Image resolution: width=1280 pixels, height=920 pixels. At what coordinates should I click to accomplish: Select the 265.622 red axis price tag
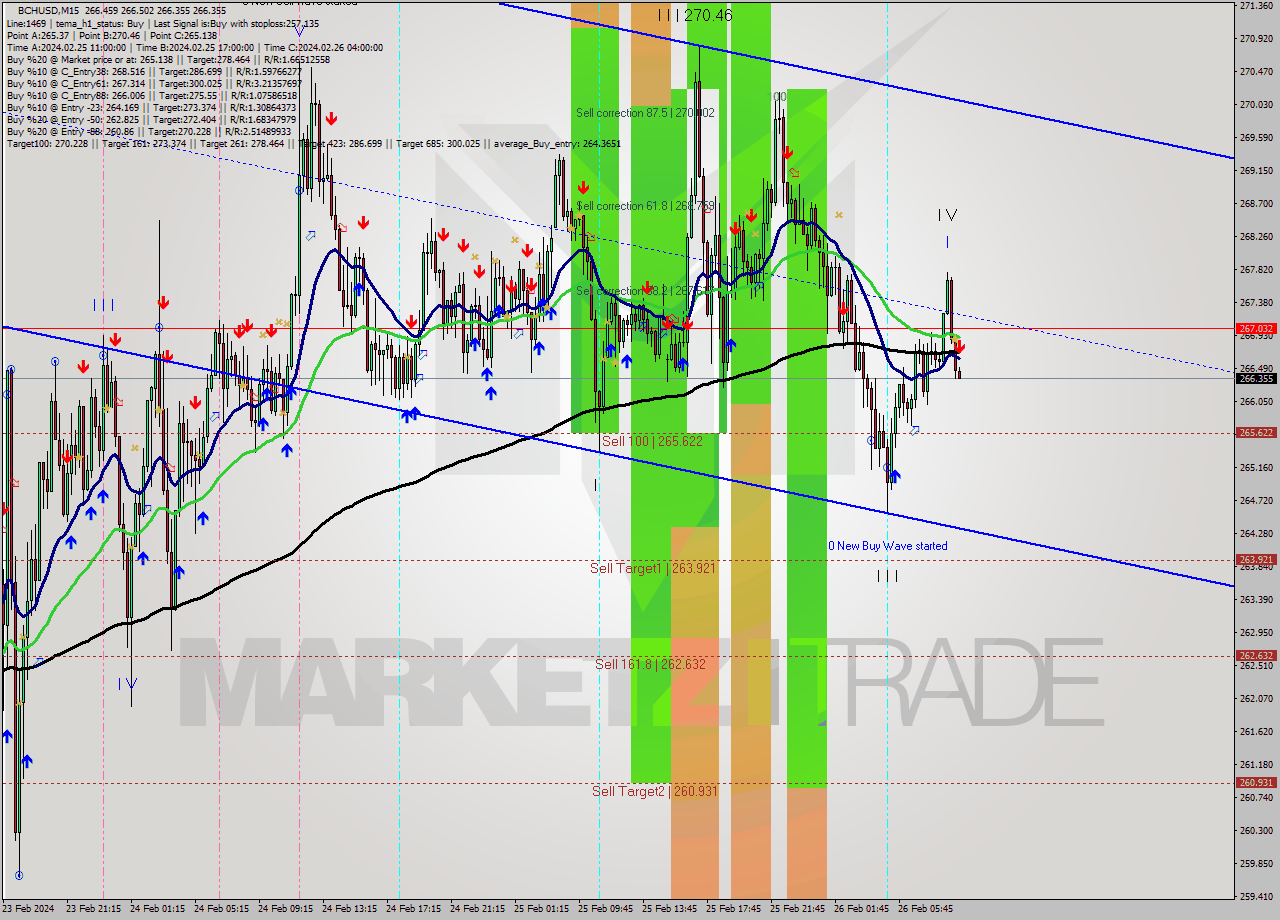tap(1256, 433)
